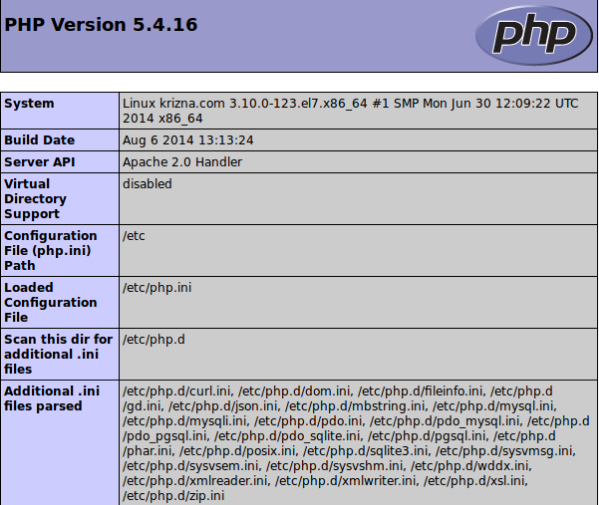Click the PHP logo image

(x=534, y=35)
